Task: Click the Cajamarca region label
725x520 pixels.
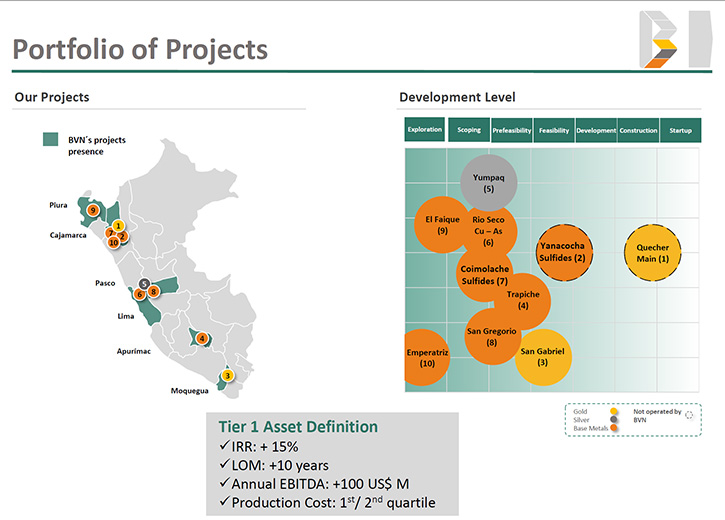Action: (68, 235)
